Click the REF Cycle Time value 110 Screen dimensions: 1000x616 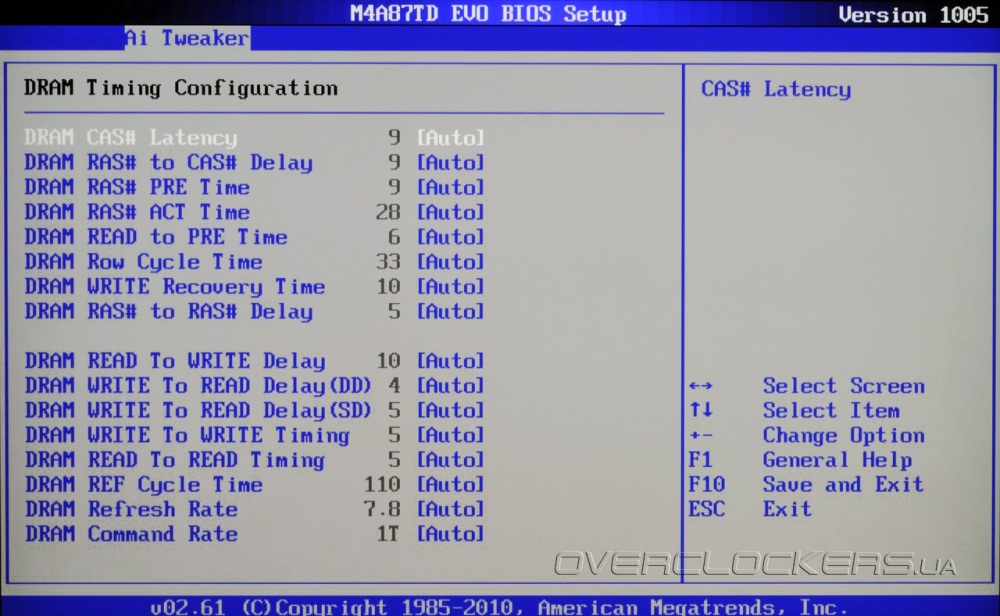point(381,485)
